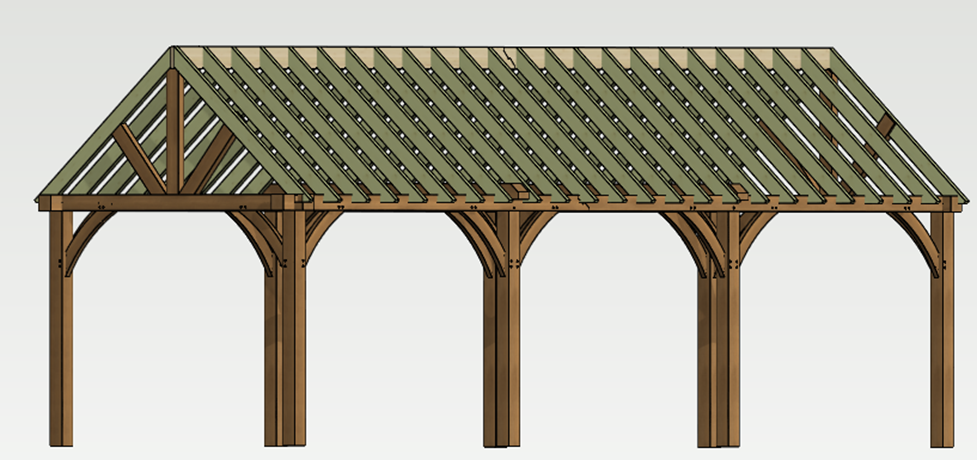Select the long eave plate beam under the rafters
Viewport: 977px width, 460px height.
coord(628,204)
